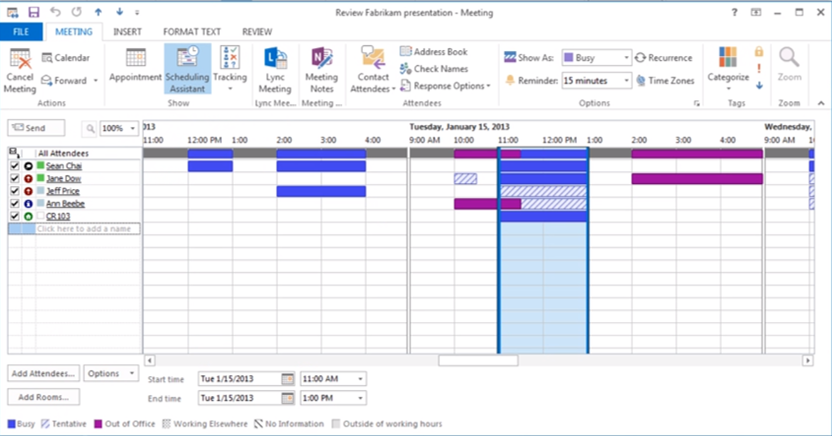Open Meeting Notes in OneNote

pos(322,69)
